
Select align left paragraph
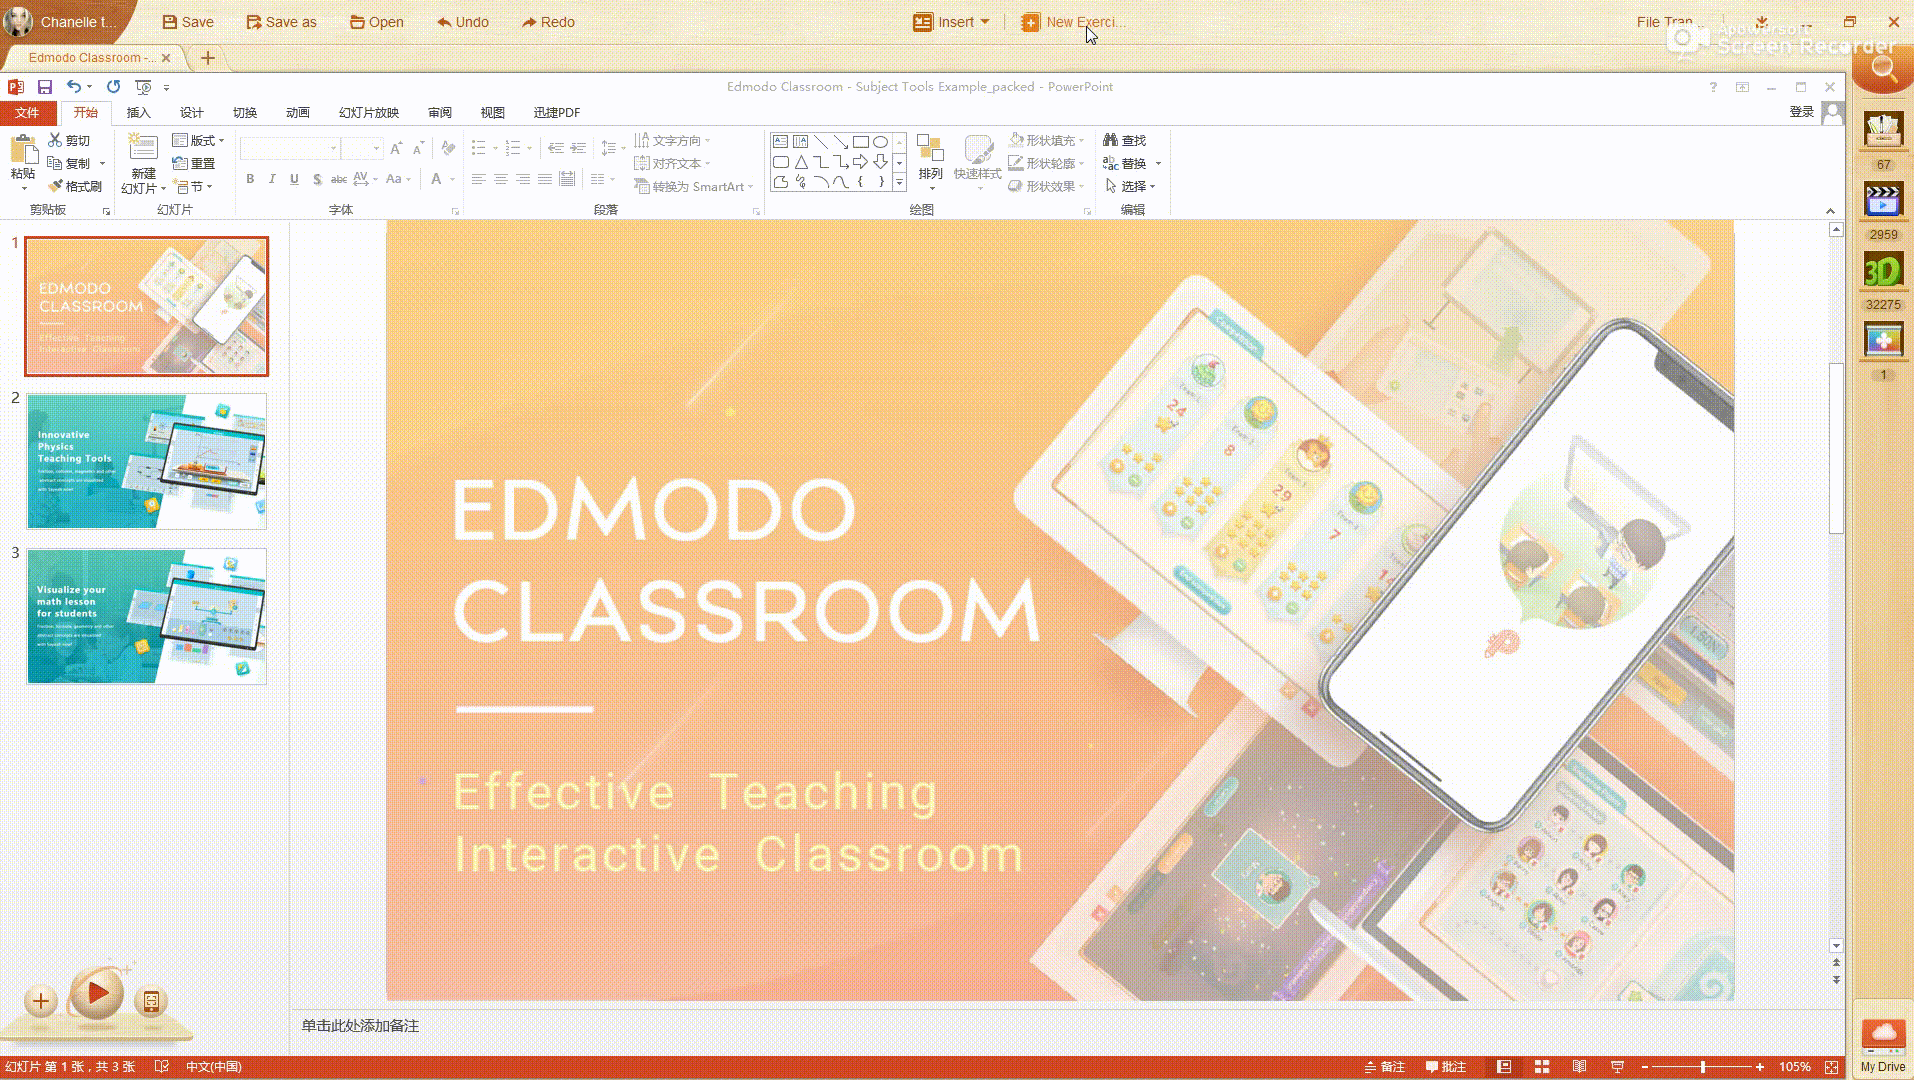(478, 179)
